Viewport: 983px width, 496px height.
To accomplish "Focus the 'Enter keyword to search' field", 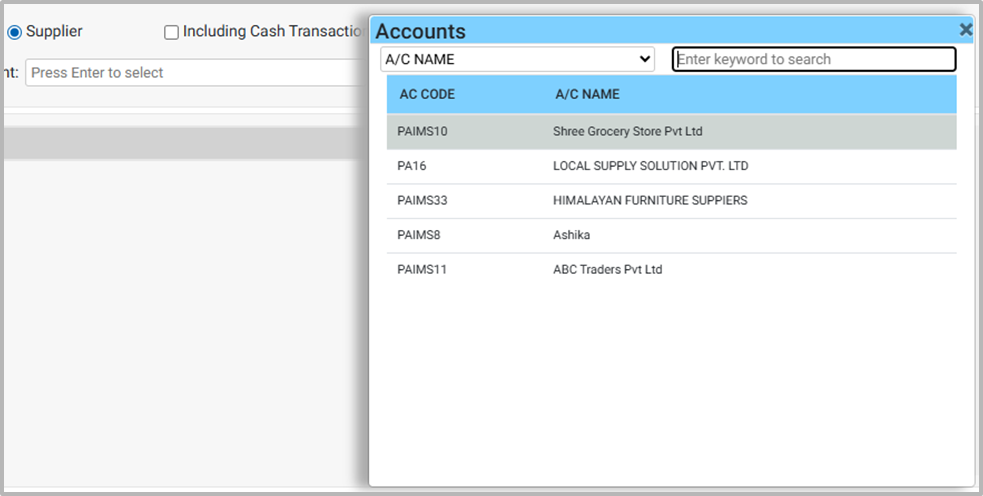I will [x=813, y=60].
